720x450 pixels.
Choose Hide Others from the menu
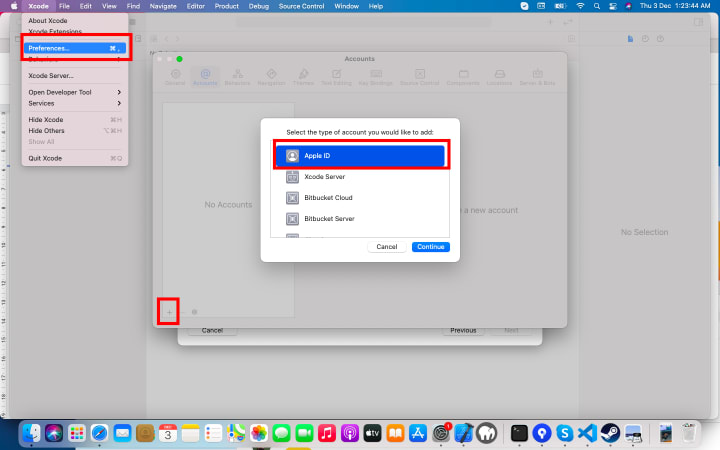click(x=75, y=131)
